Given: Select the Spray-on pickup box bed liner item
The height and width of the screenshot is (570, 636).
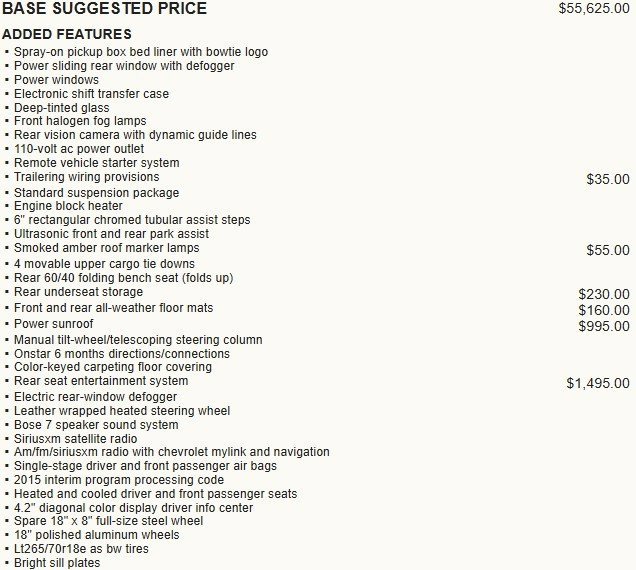Looking at the screenshot, I should [x=140, y=52].
